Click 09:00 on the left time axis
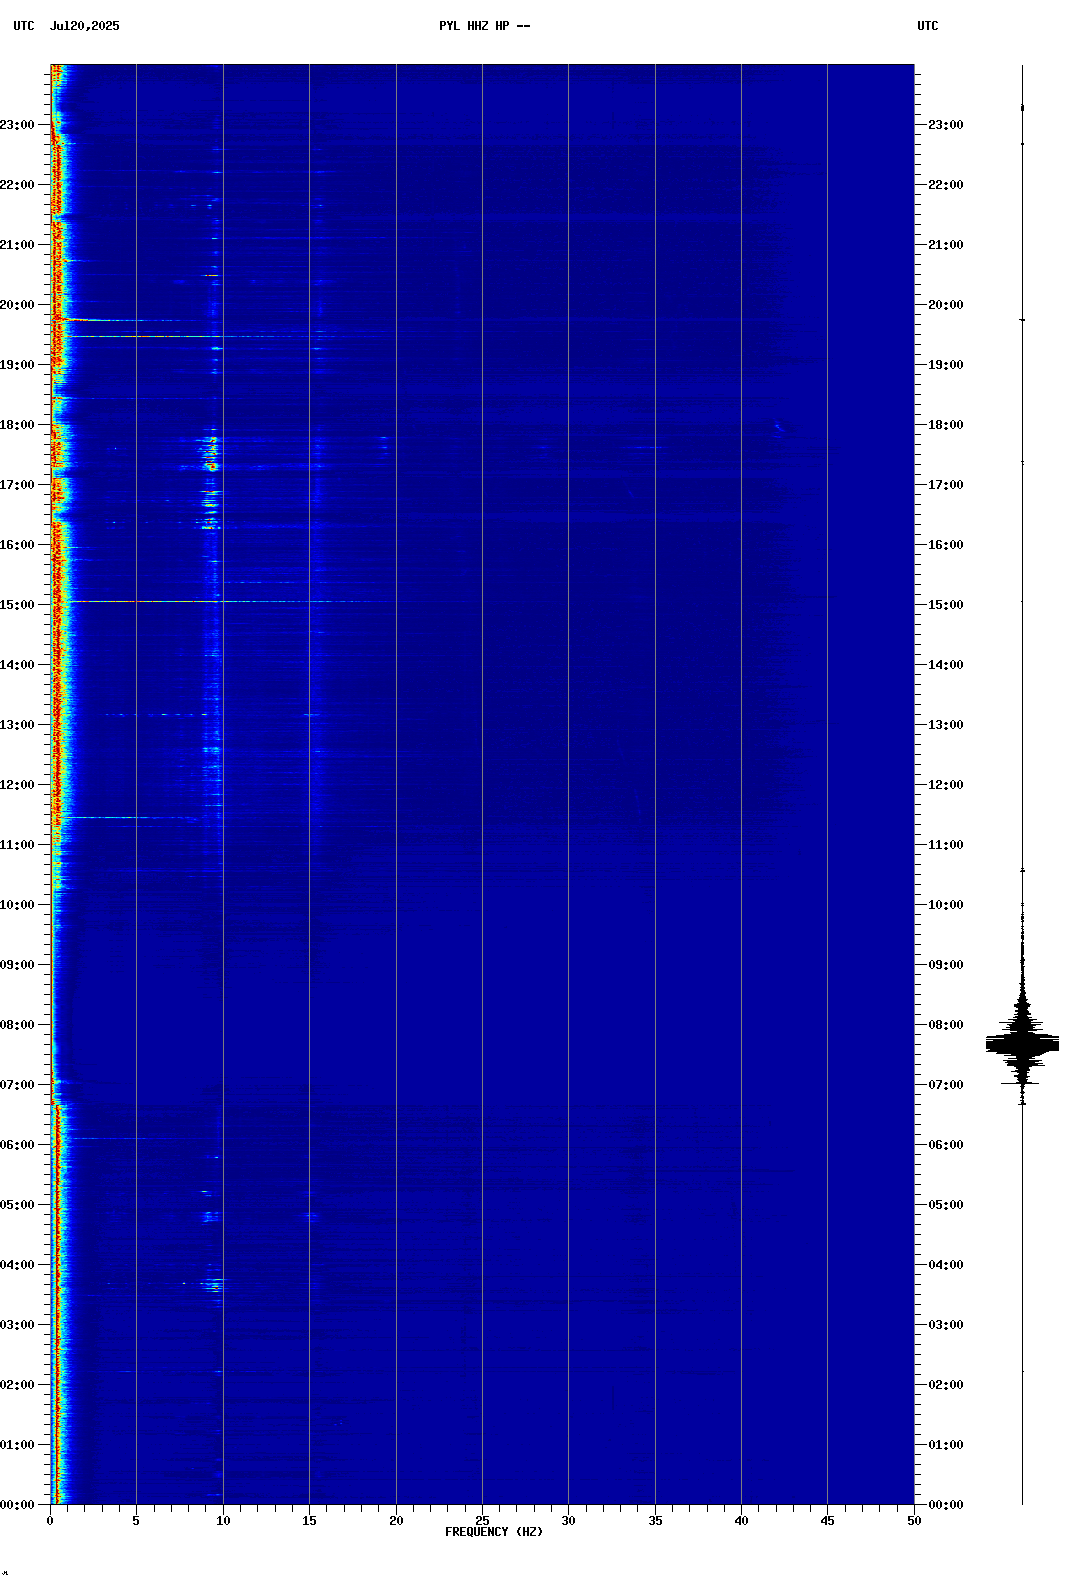 17,965
